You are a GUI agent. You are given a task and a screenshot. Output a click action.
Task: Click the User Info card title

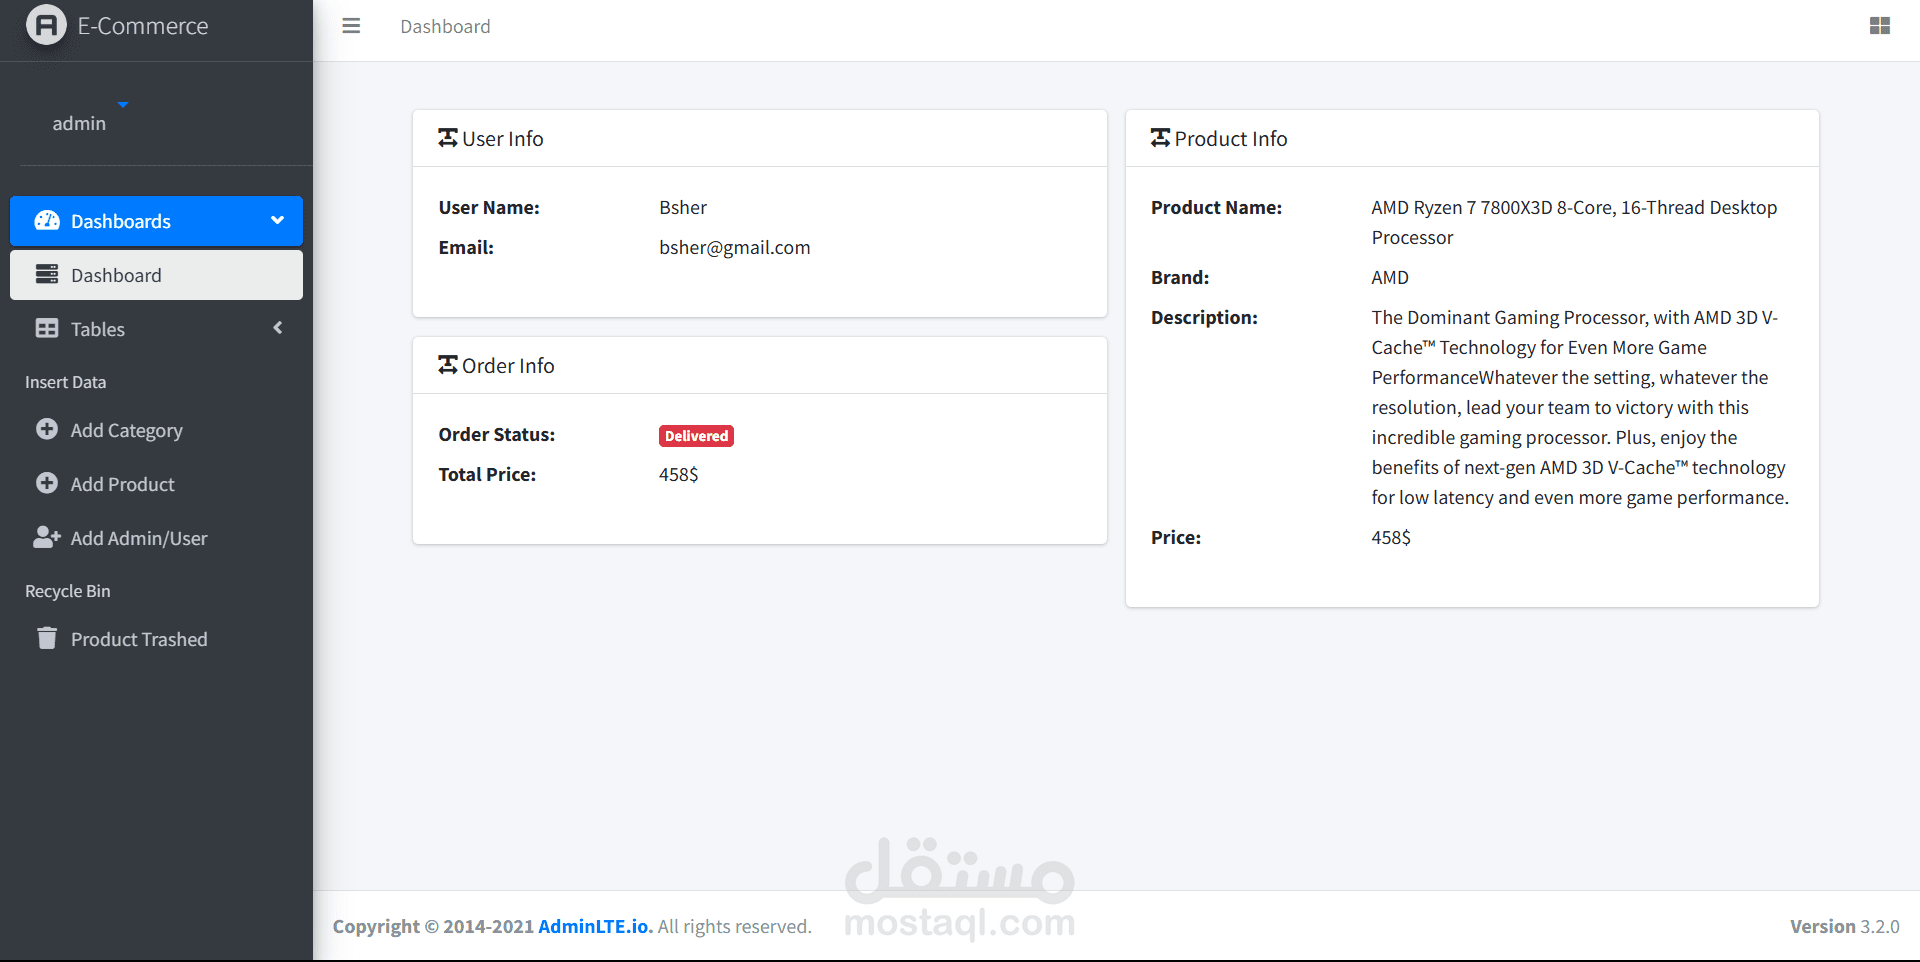[x=503, y=139]
